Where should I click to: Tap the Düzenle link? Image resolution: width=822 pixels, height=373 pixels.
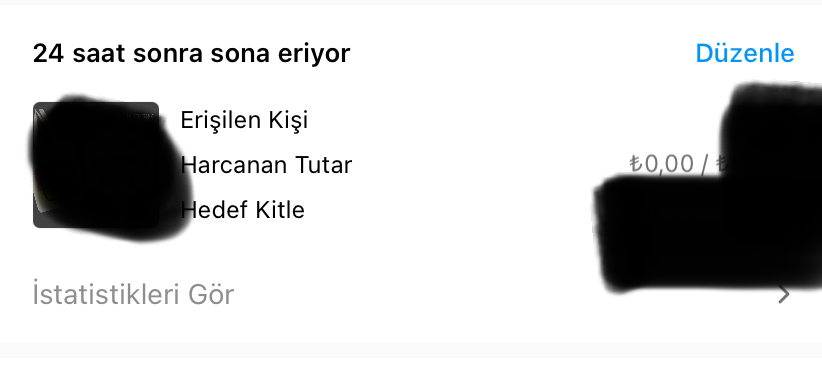click(745, 53)
